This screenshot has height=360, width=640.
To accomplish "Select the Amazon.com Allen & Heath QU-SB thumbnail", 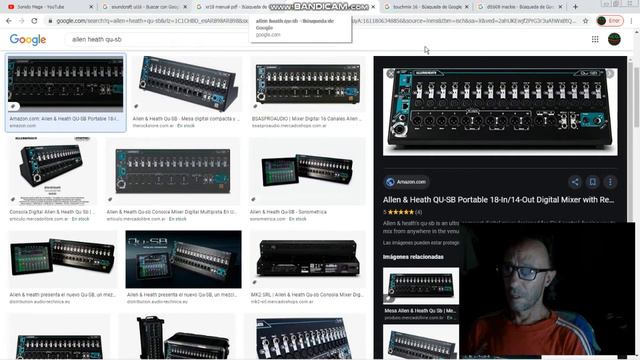I will 65,84.
